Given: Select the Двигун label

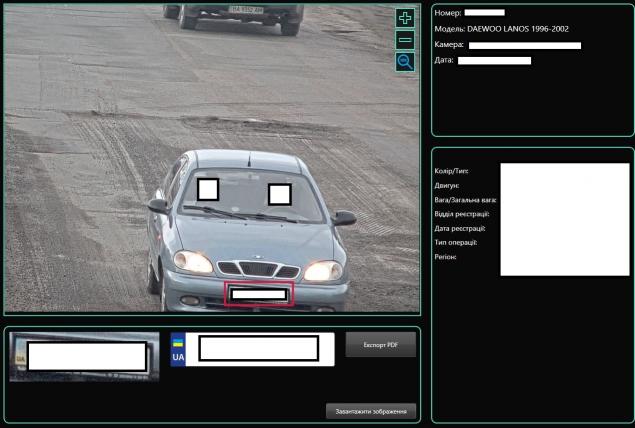Looking at the screenshot, I should pyautogui.click(x=447, y=186).
